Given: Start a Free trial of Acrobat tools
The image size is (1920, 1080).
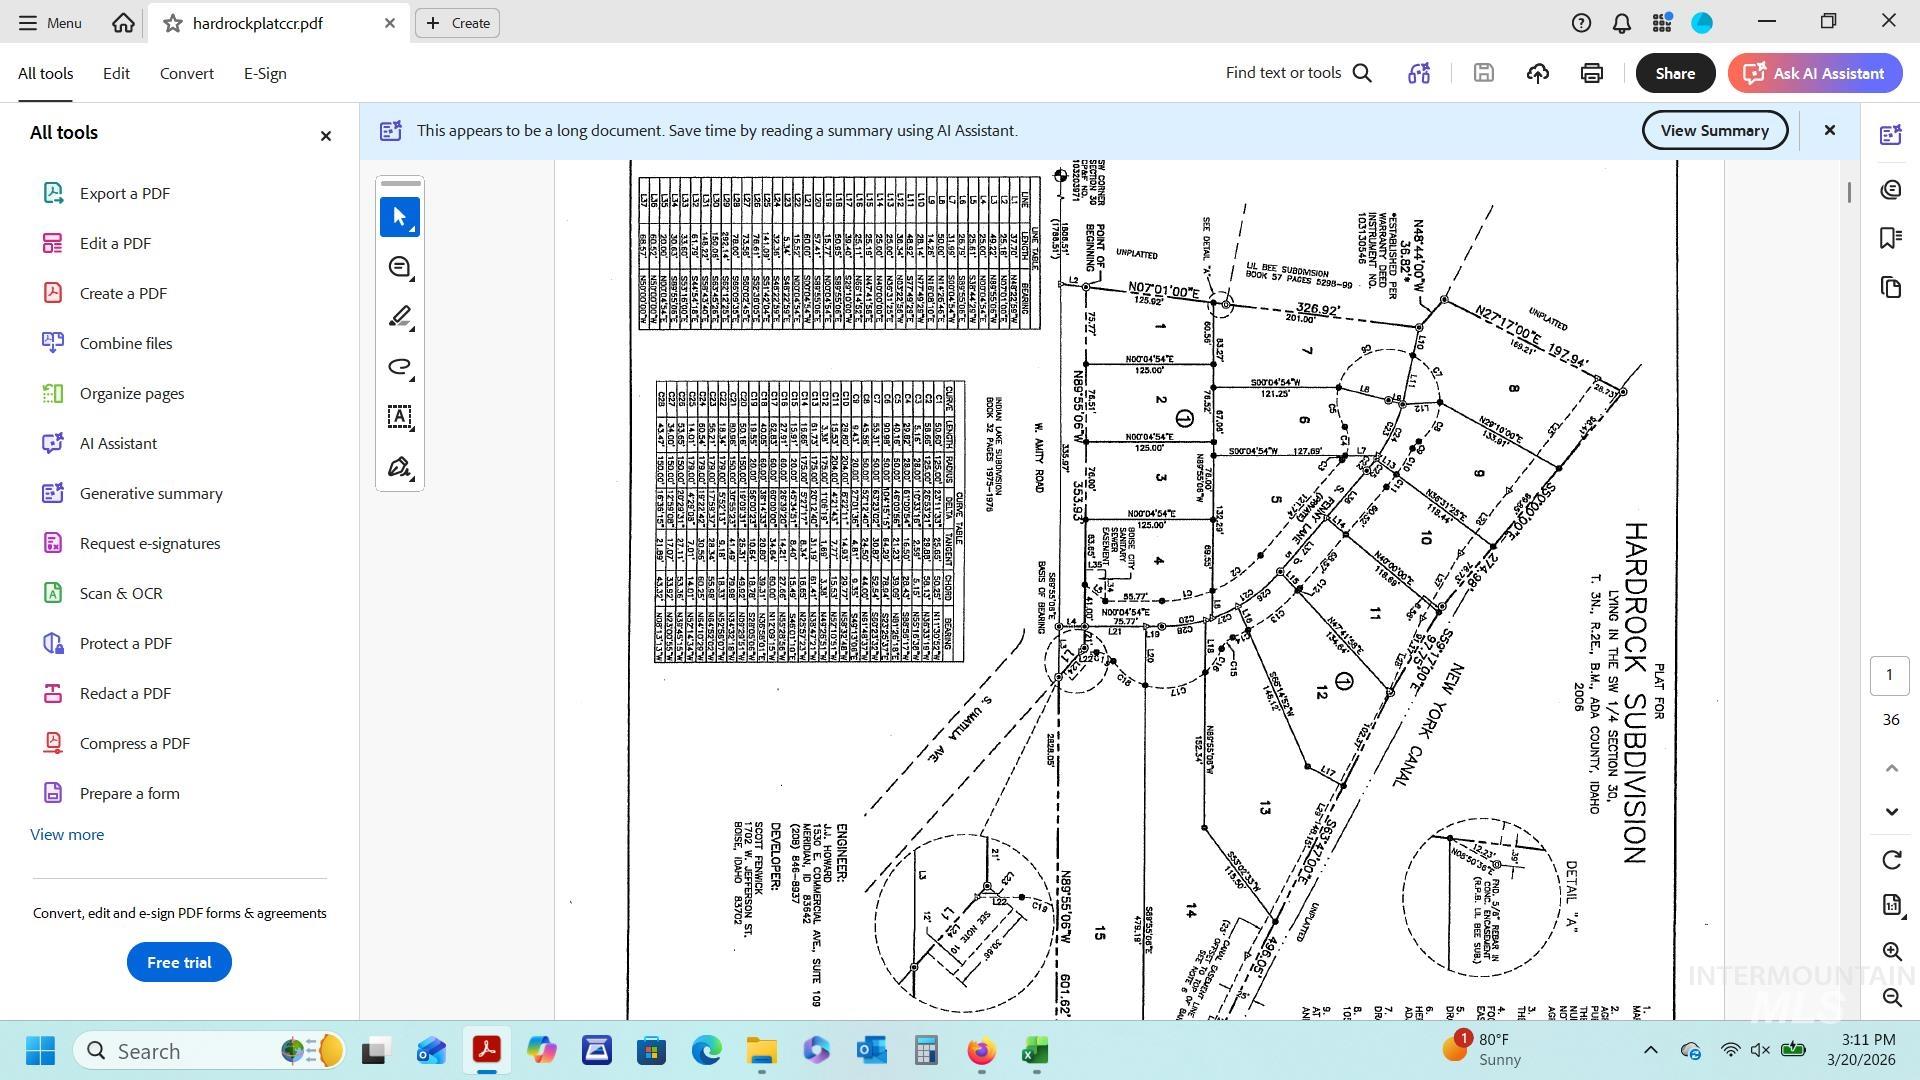Looking at the screenshot, I should [178, 962].
